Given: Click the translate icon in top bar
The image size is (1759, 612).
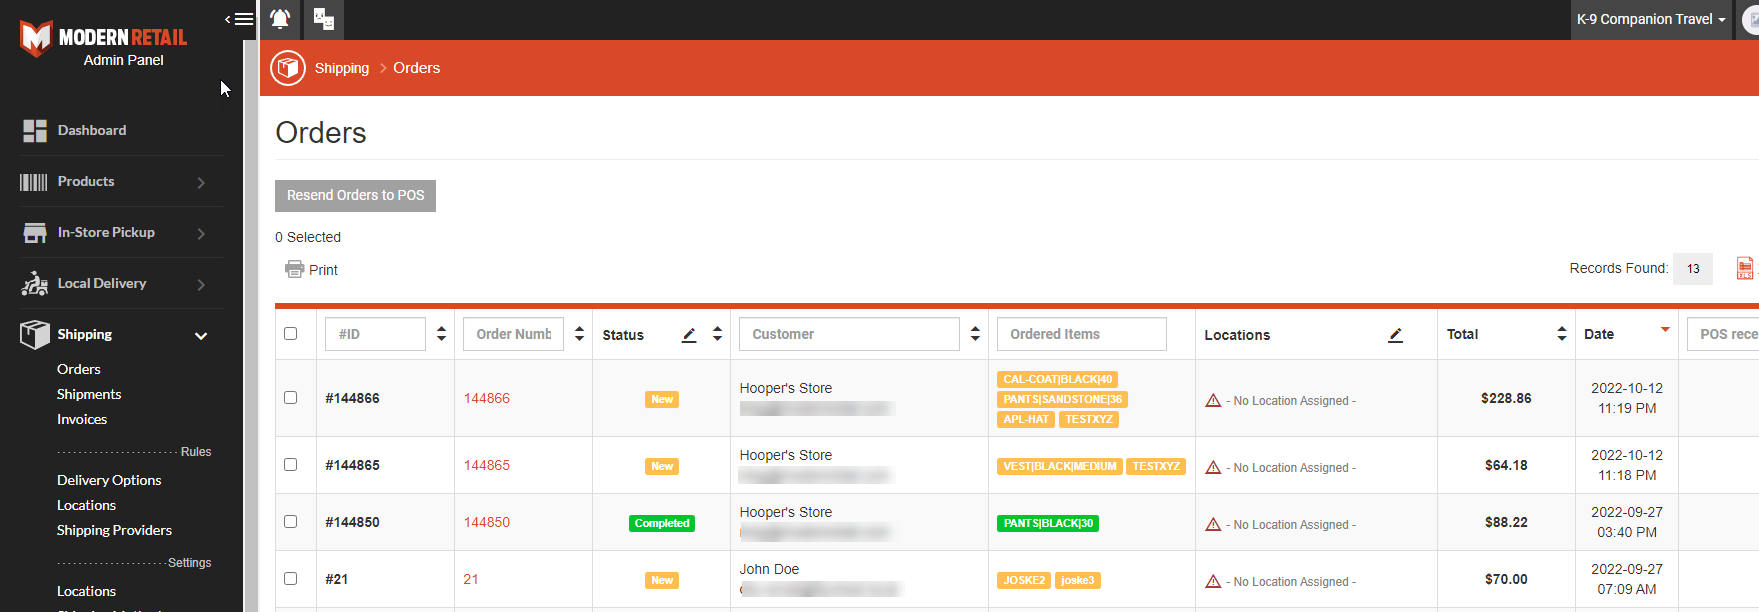Looking at the screenshot, I should click(x=324, y=19).
